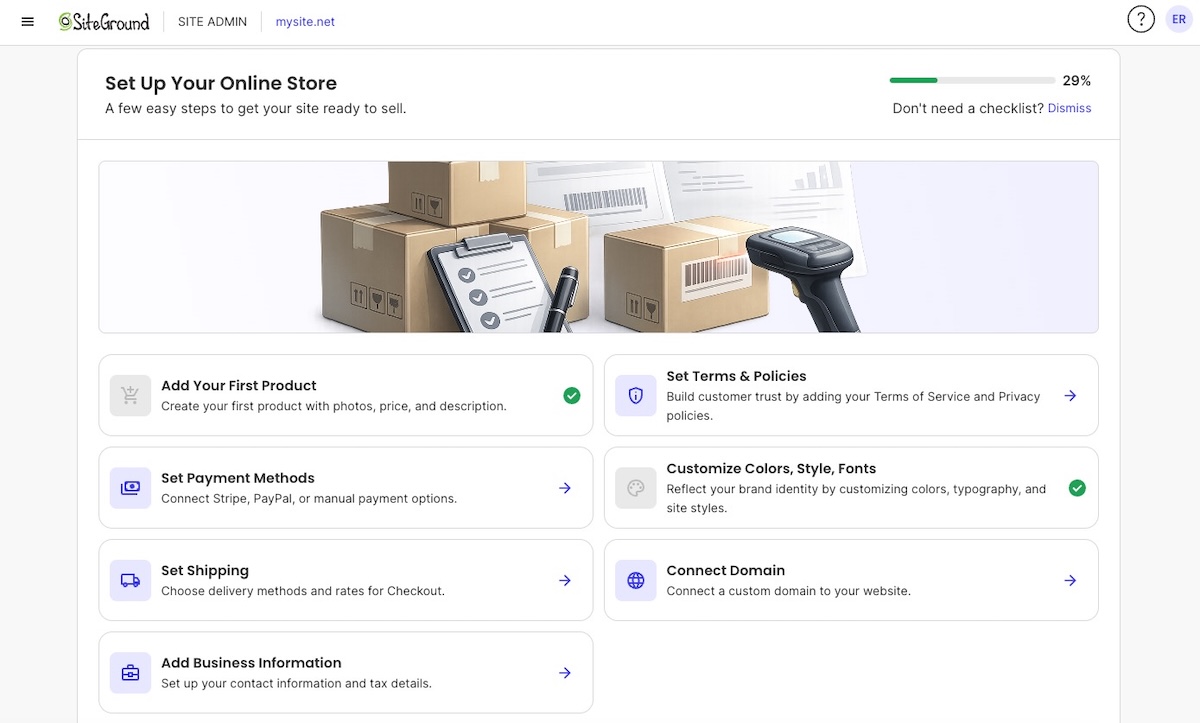
Task: Click the Set Up Your Online Store heading
Action: 221,83
